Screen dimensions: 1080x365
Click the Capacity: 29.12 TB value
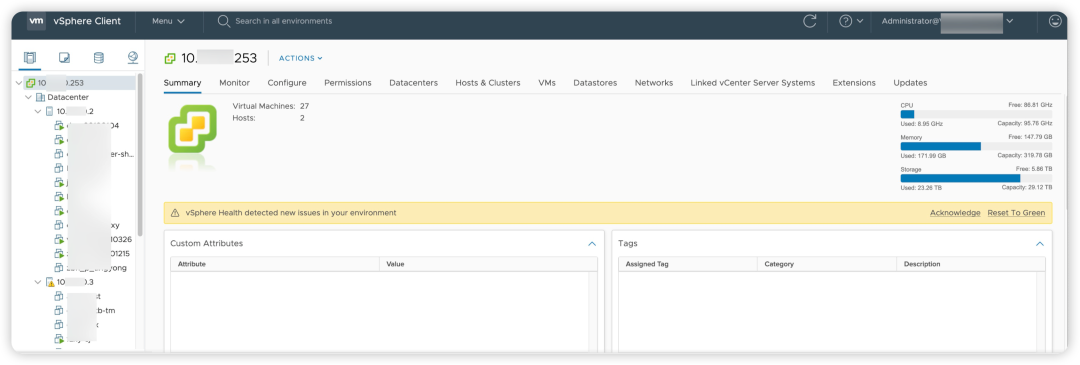point(1027,187)
